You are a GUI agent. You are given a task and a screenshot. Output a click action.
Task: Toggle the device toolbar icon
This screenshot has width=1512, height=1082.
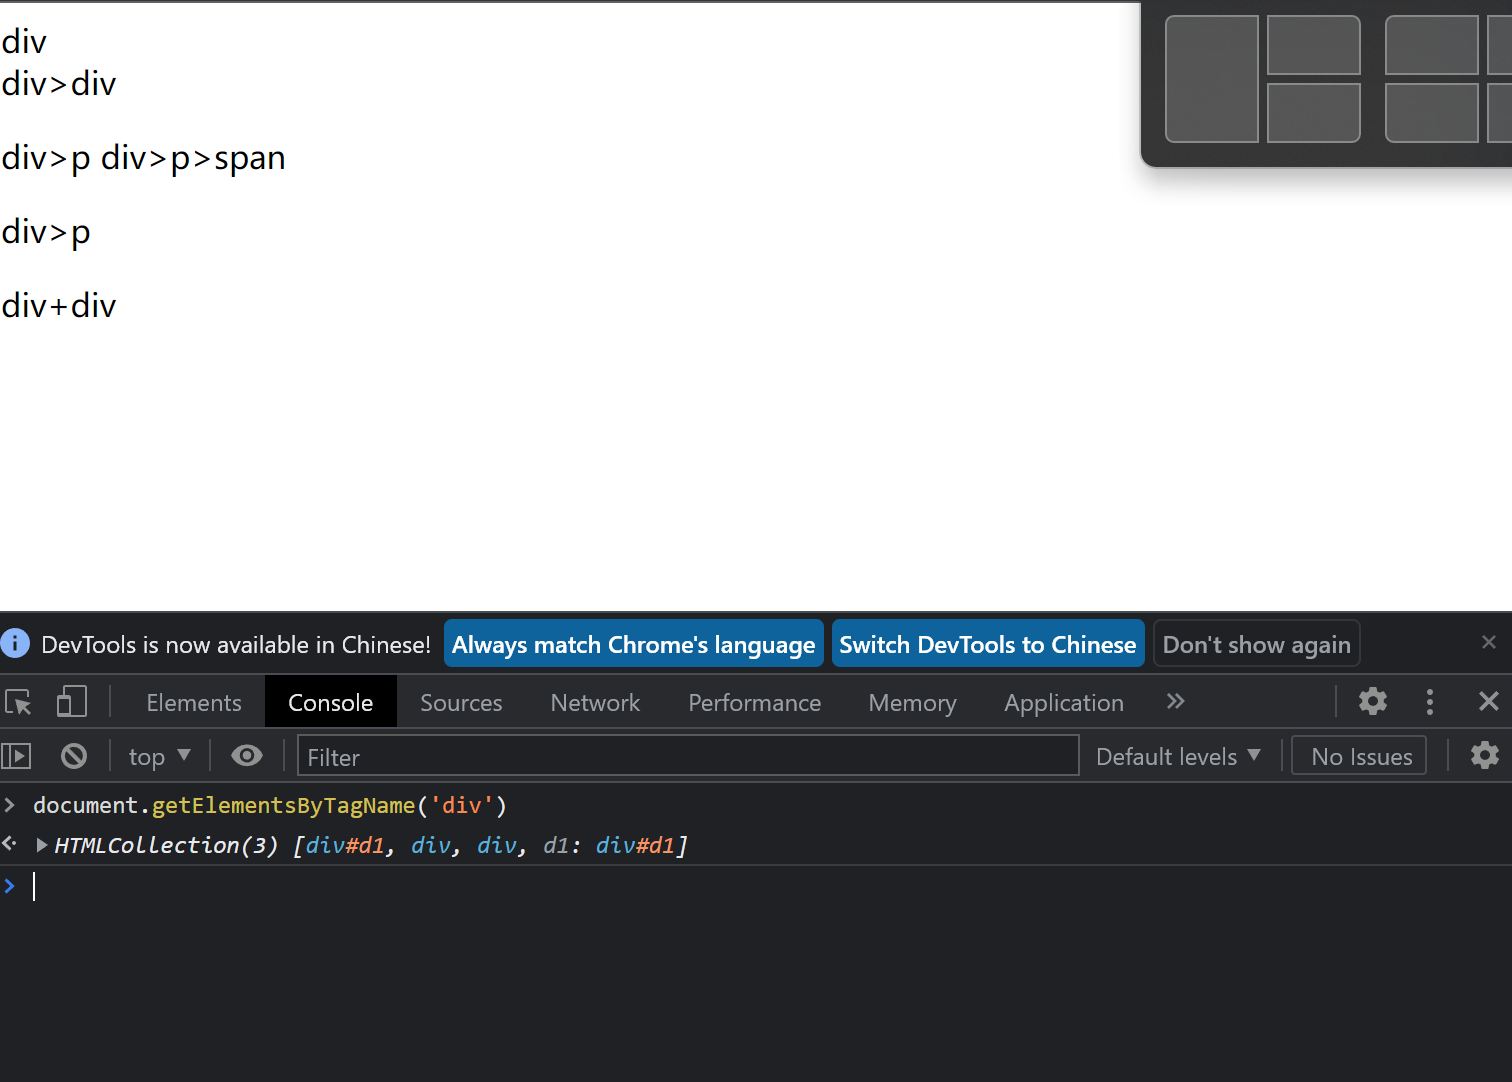[72, 702]
